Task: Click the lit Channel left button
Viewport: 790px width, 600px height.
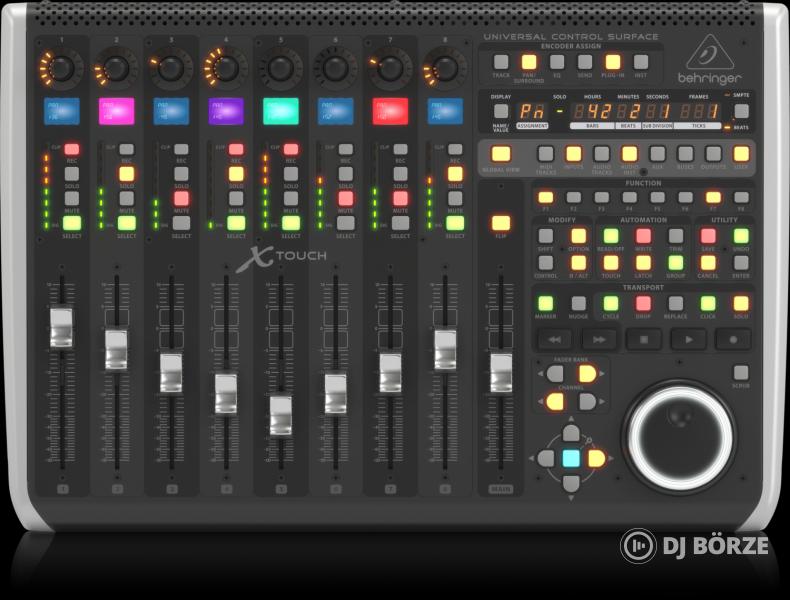Action: point(555,402)
